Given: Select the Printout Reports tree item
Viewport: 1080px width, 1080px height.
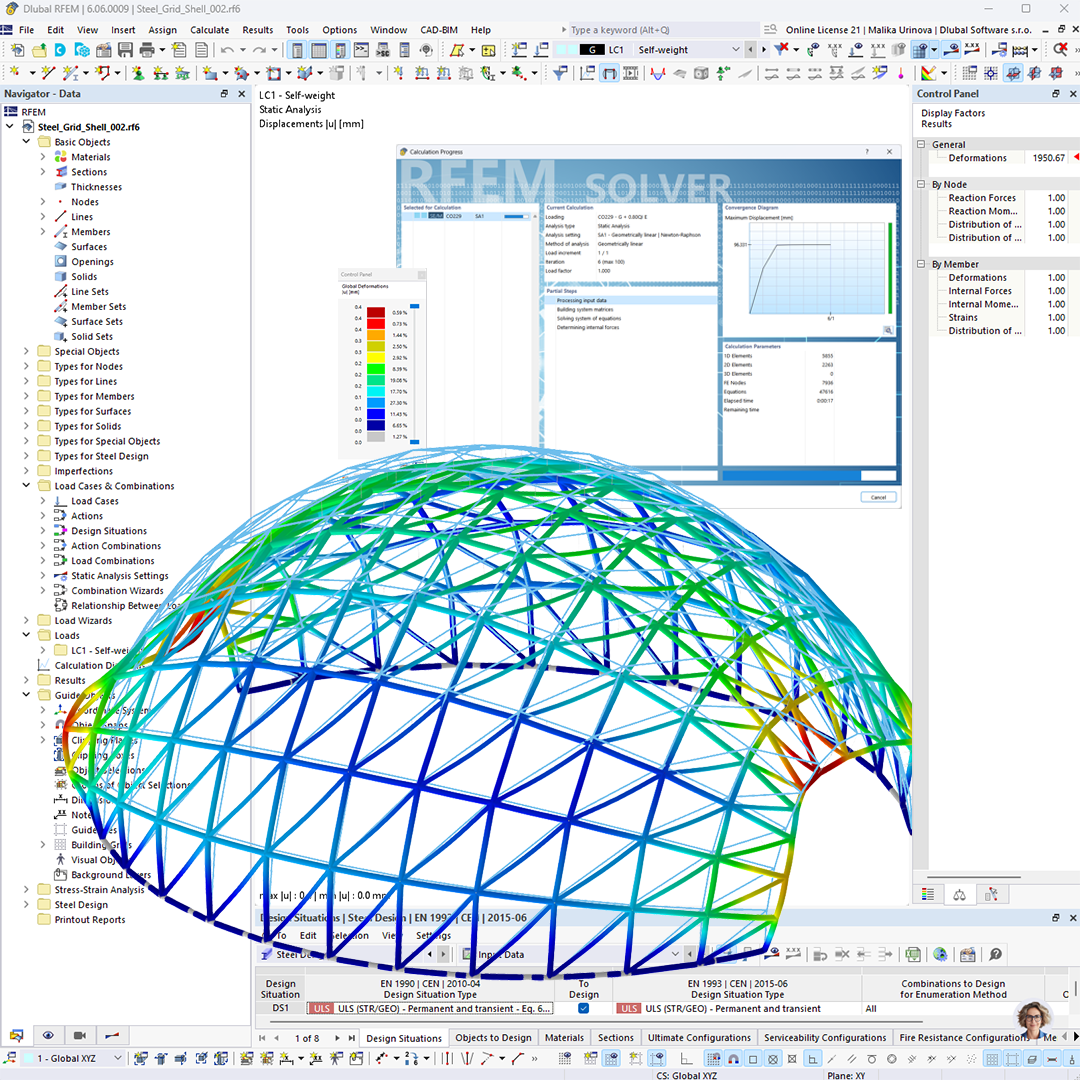Looking at the screenshot, I should pyautogui.click(x=90, y=920).
